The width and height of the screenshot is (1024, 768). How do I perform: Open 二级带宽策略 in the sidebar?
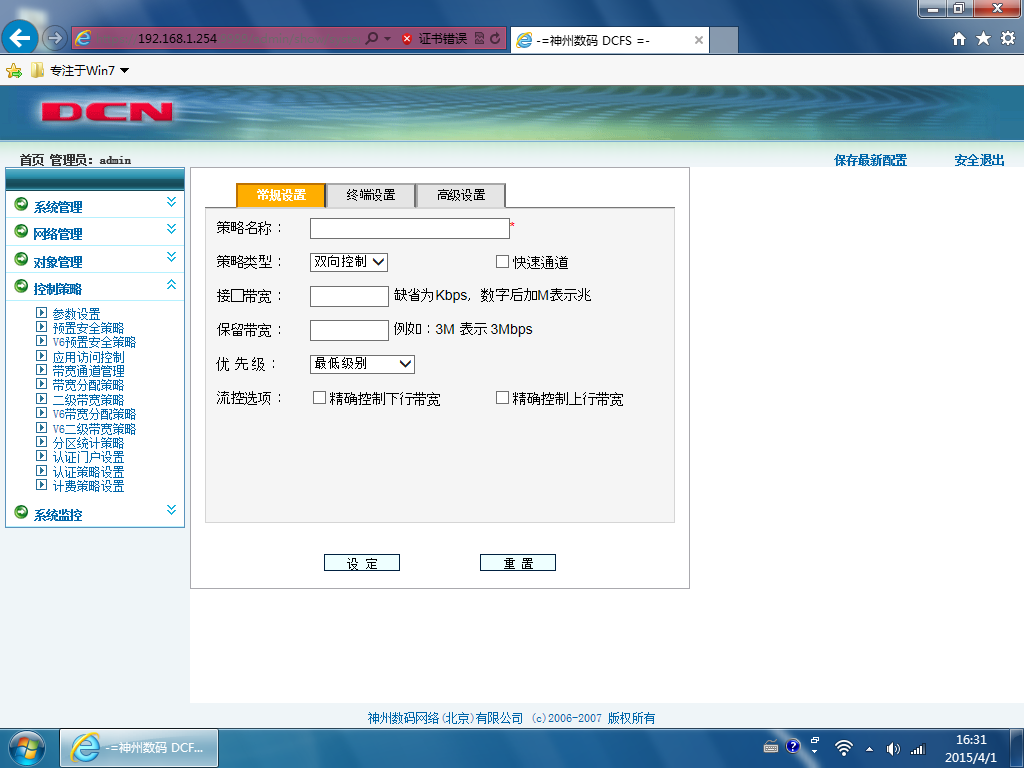point(88,400)
